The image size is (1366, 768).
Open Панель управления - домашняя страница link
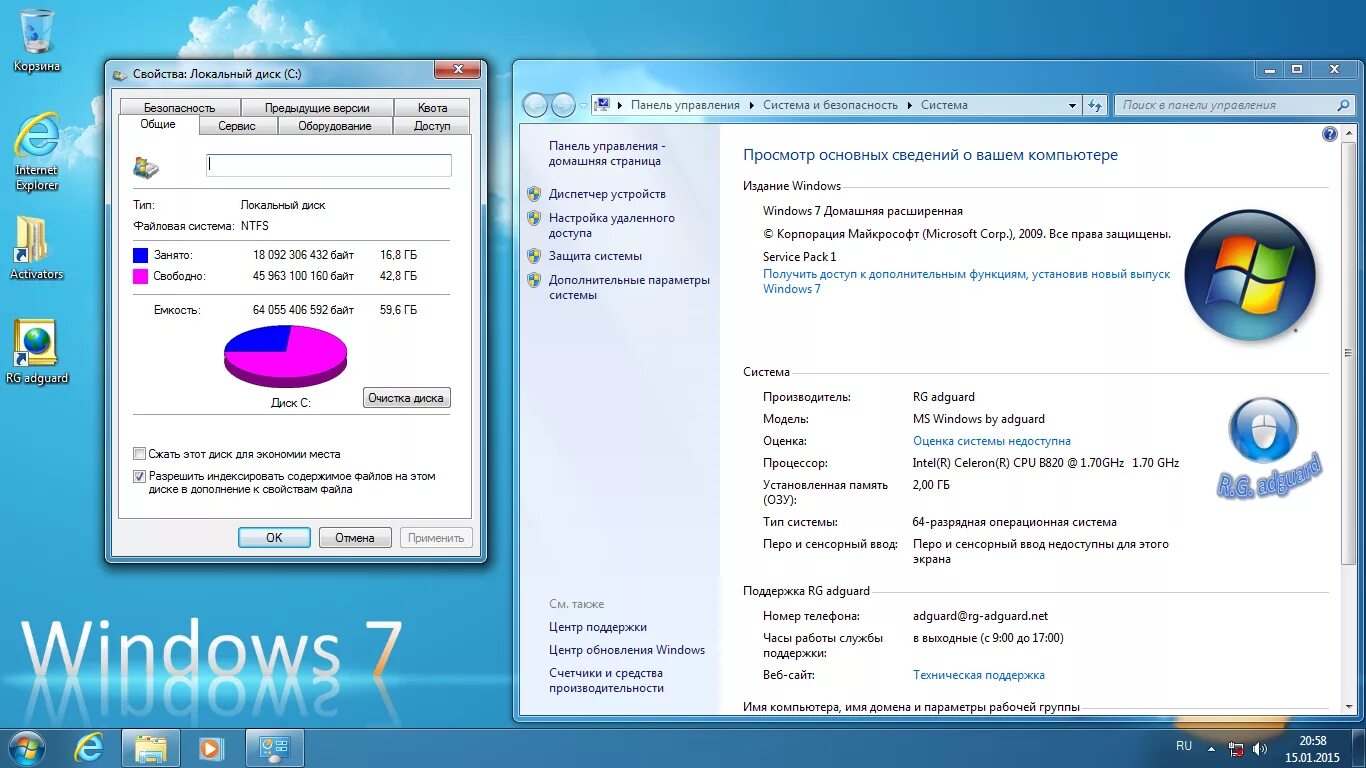[x=607, y=153]
